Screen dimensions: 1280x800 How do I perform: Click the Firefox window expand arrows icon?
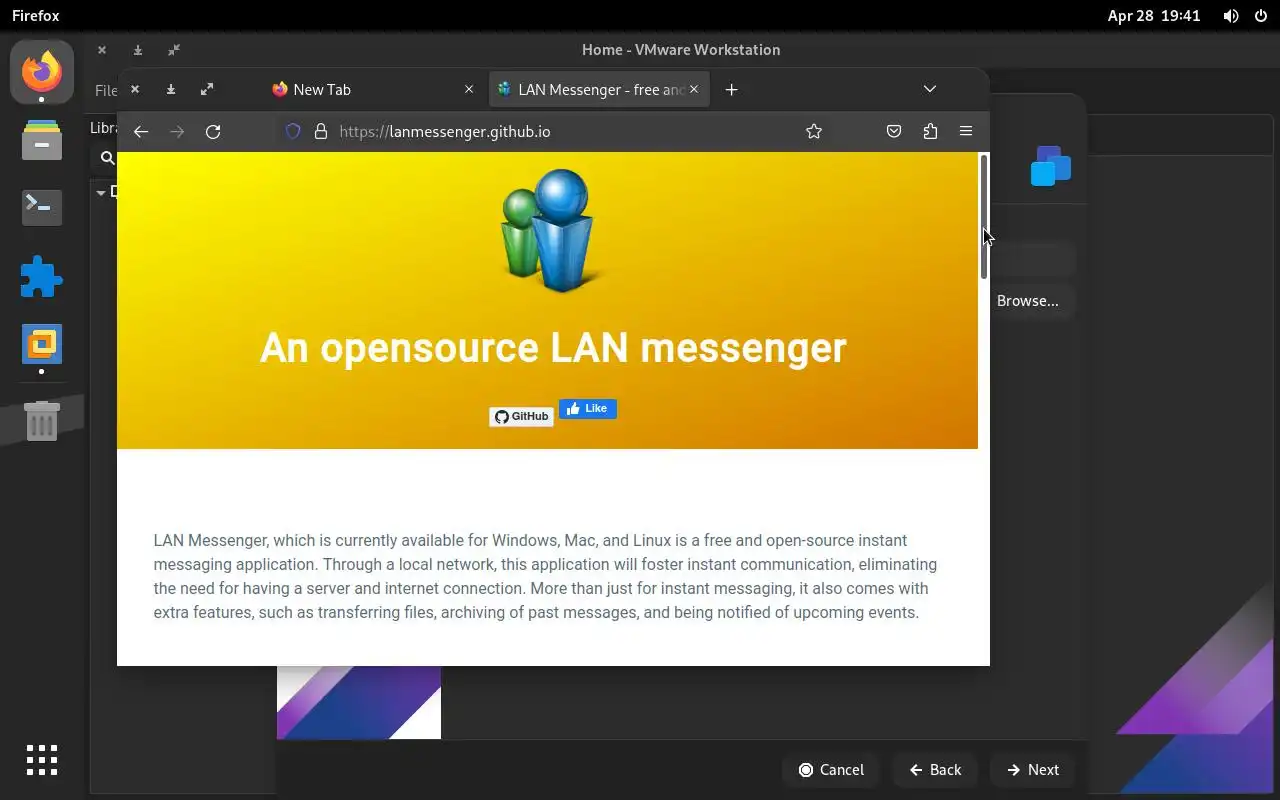[x=207, y=89]
